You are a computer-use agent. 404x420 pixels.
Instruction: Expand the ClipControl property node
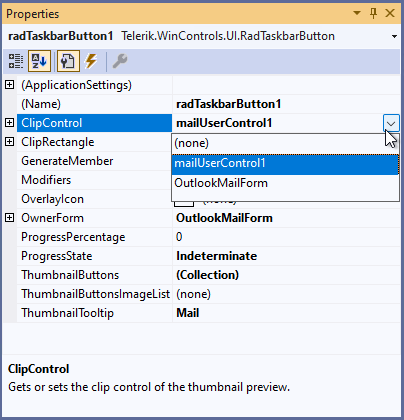point(10,123)
